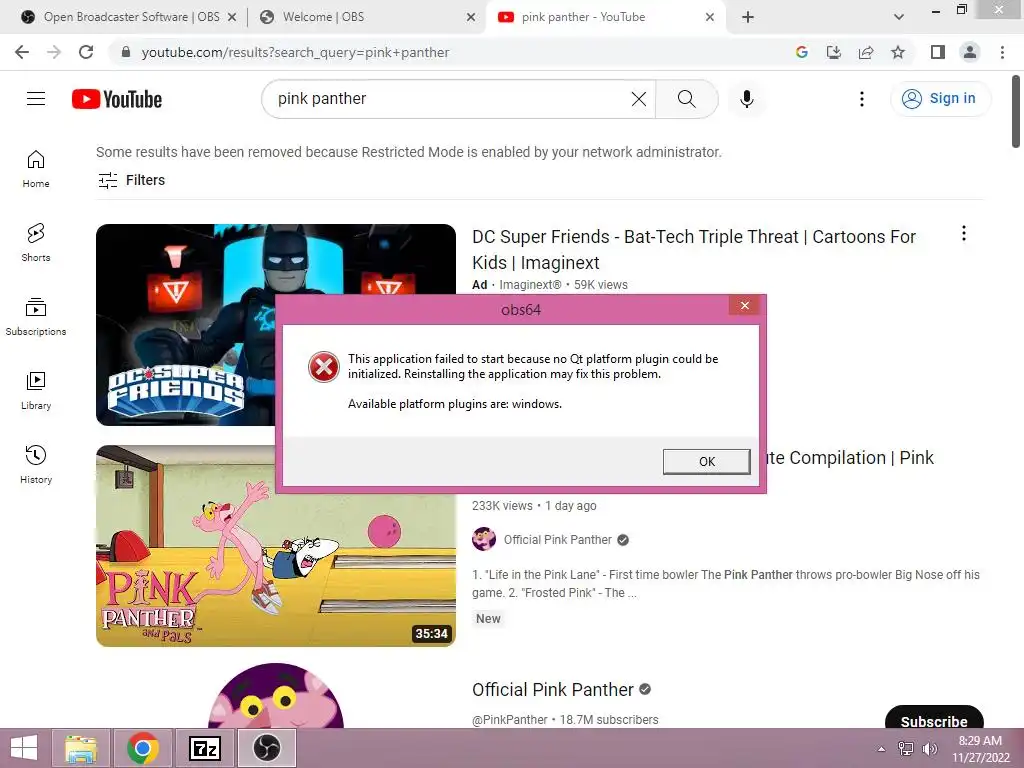The width and height of the screenshot is (1024, 768).
Task: Open the volume tray icon
Action: point(929,748)
